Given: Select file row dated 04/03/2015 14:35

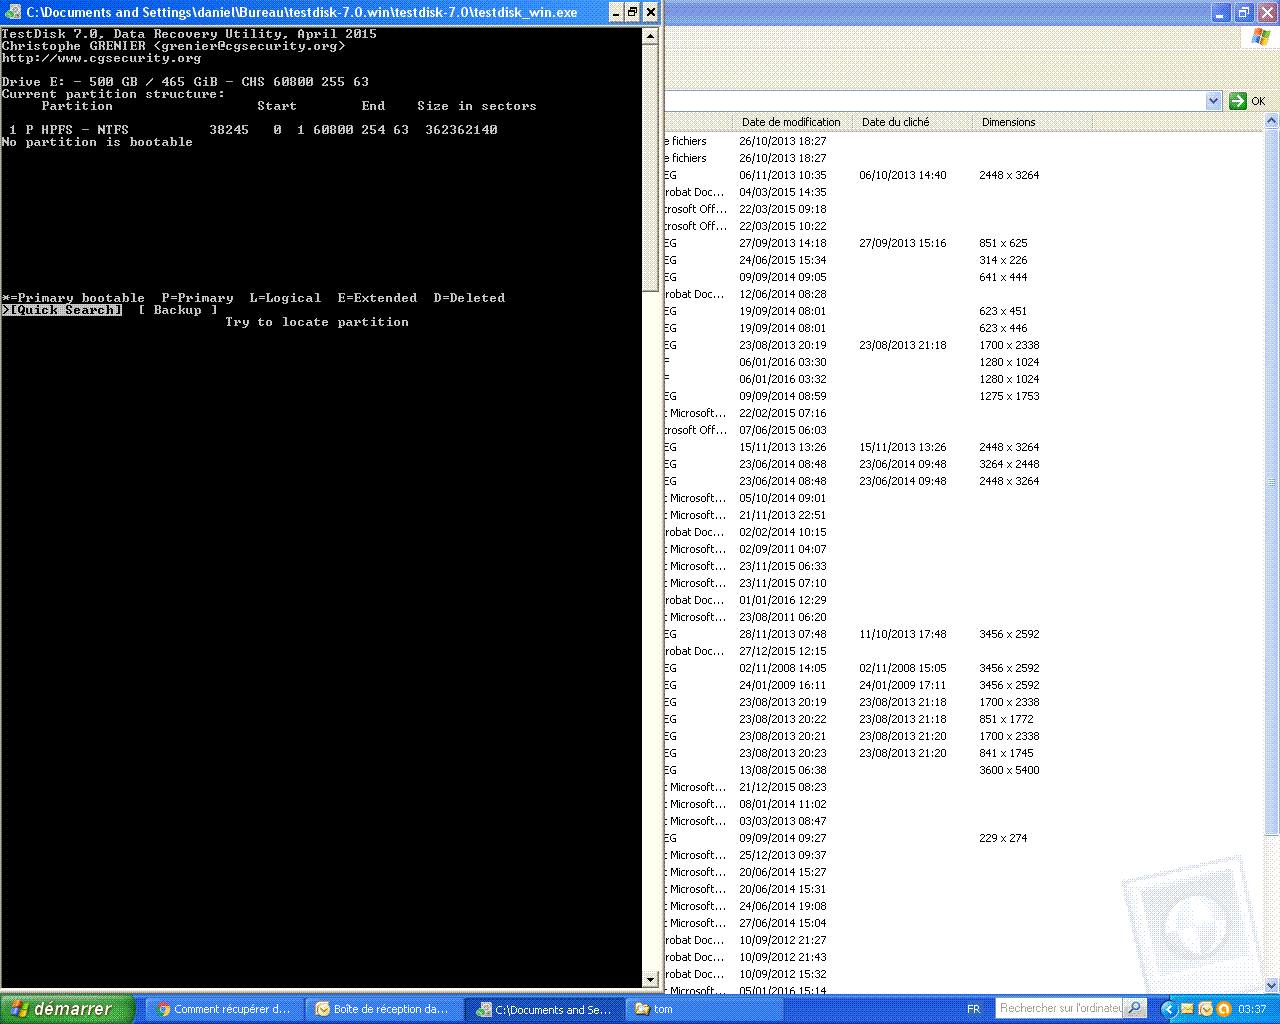Looking at the screenshot, I should (x=964, y=192).
